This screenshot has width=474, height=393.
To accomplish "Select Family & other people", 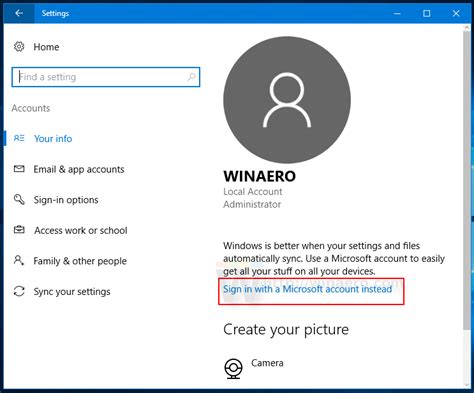I will [80, 261].
